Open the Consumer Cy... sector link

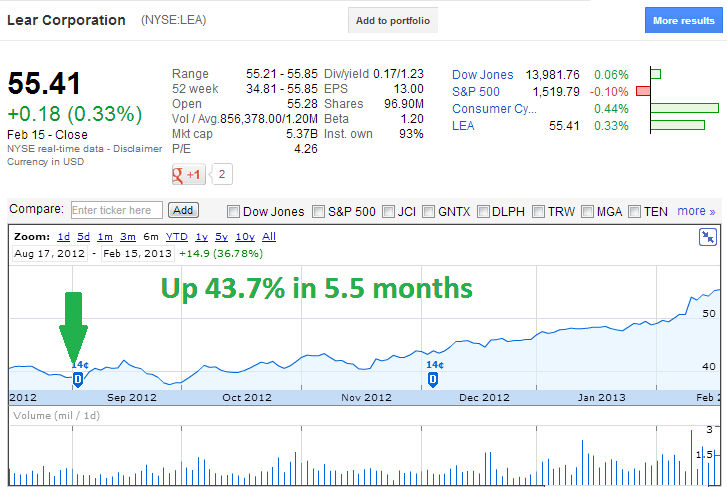tap(494, 109)
